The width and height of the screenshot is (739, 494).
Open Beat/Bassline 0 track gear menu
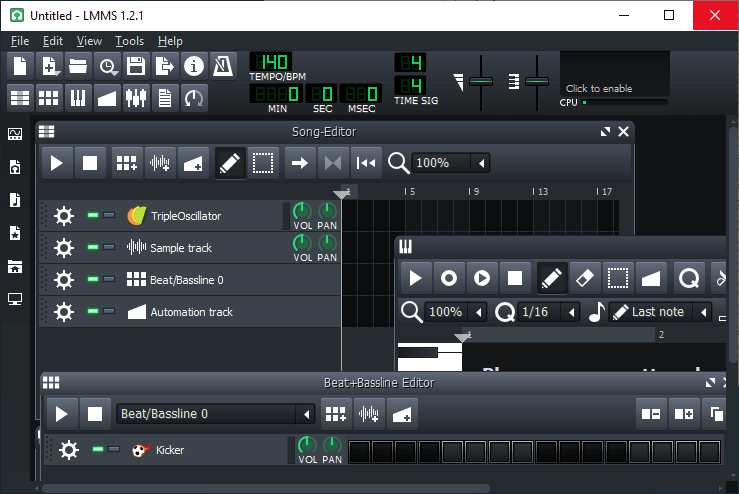tap(64, 280)
